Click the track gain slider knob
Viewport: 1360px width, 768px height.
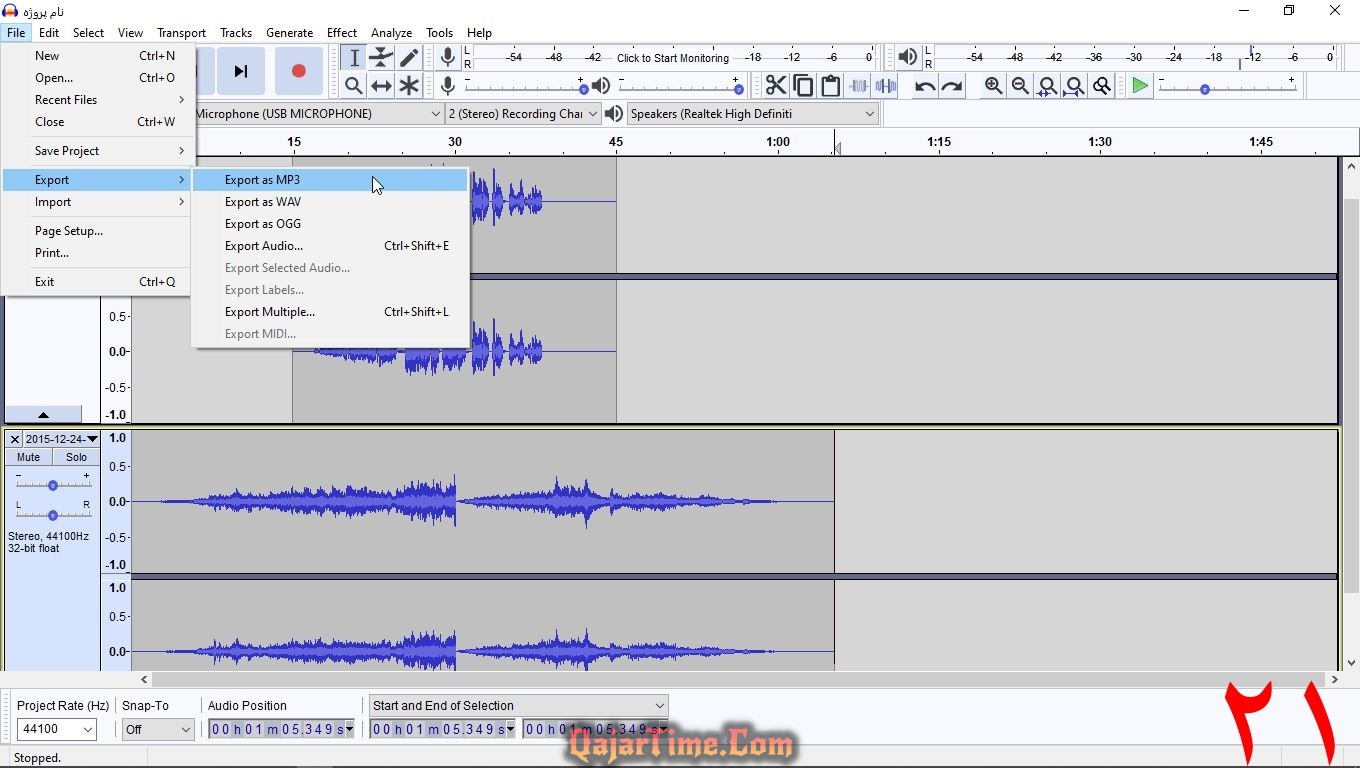coord(53,486)
